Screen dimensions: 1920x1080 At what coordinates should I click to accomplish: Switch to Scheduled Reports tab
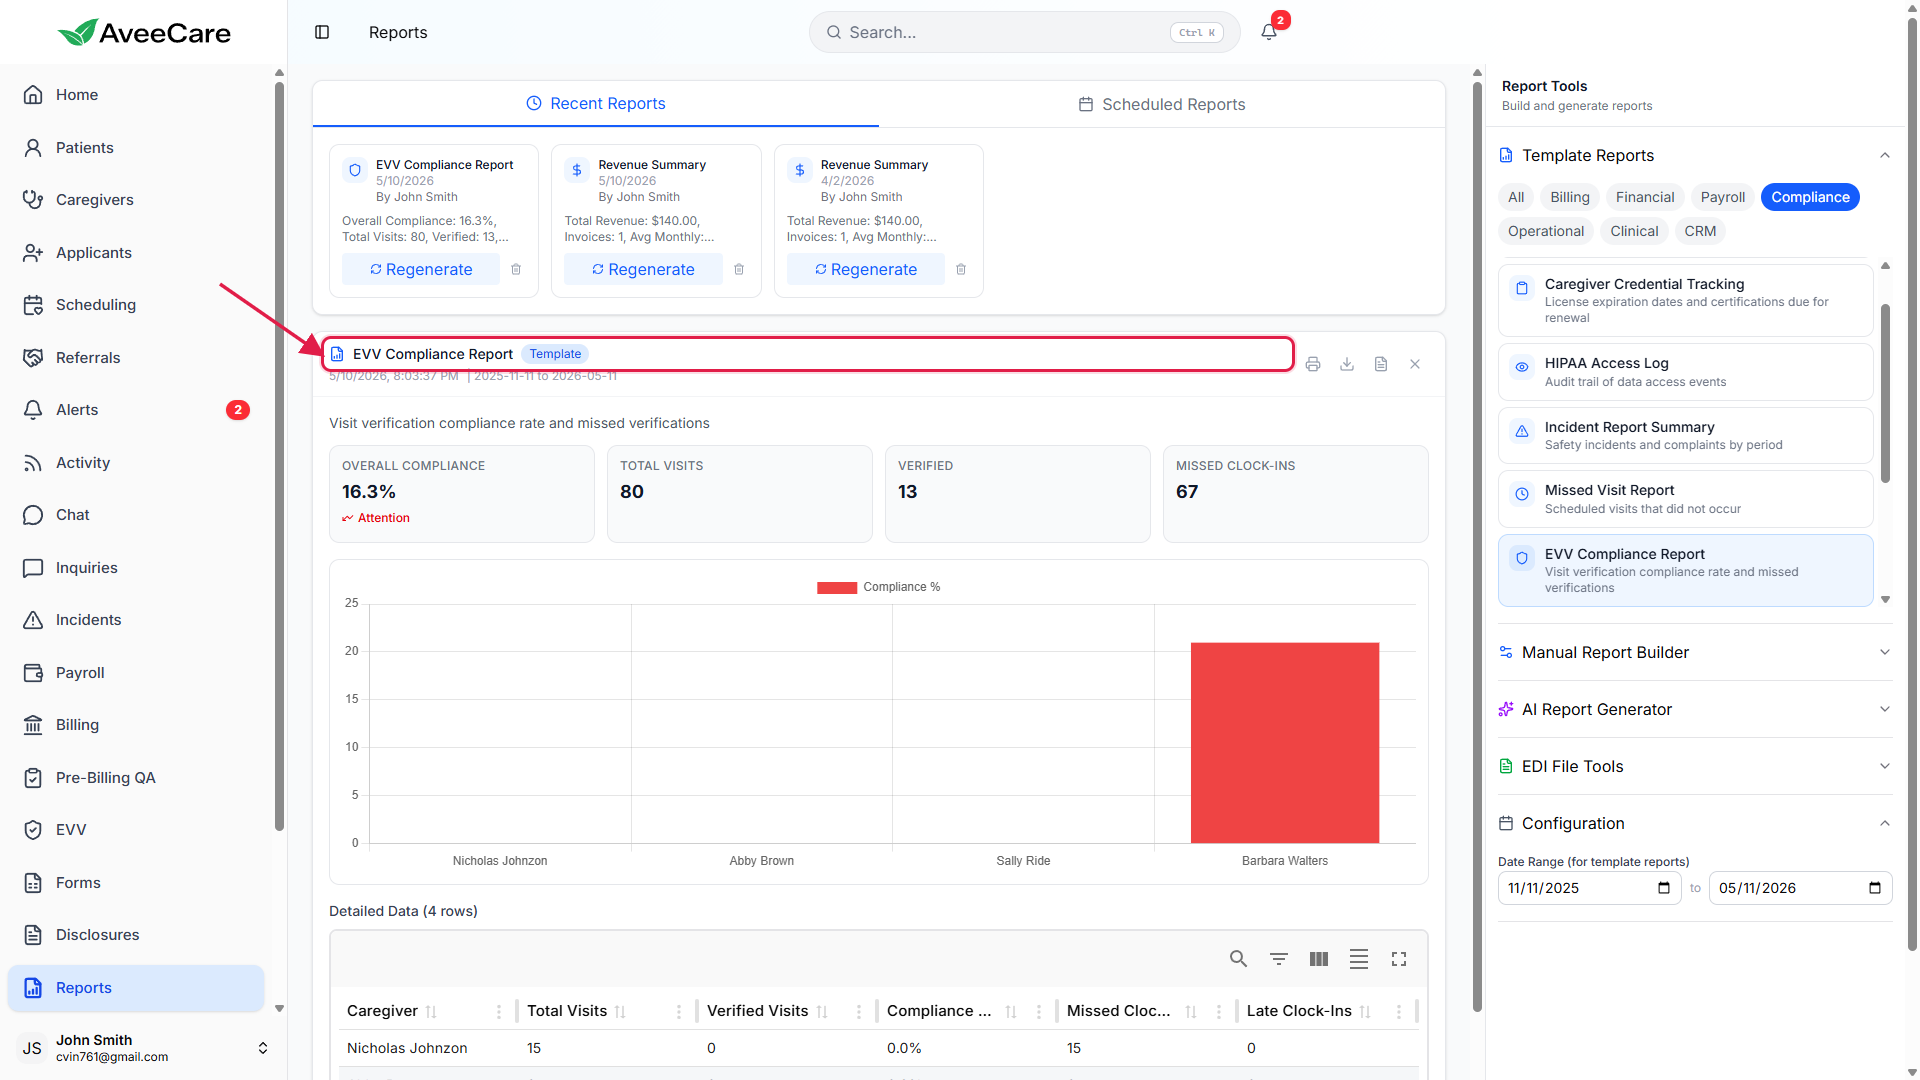(1162, 104)
